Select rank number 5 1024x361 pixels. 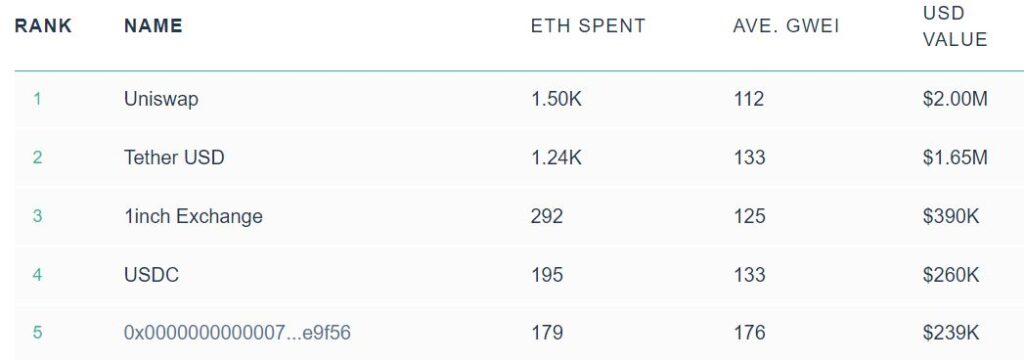(37, 333)
